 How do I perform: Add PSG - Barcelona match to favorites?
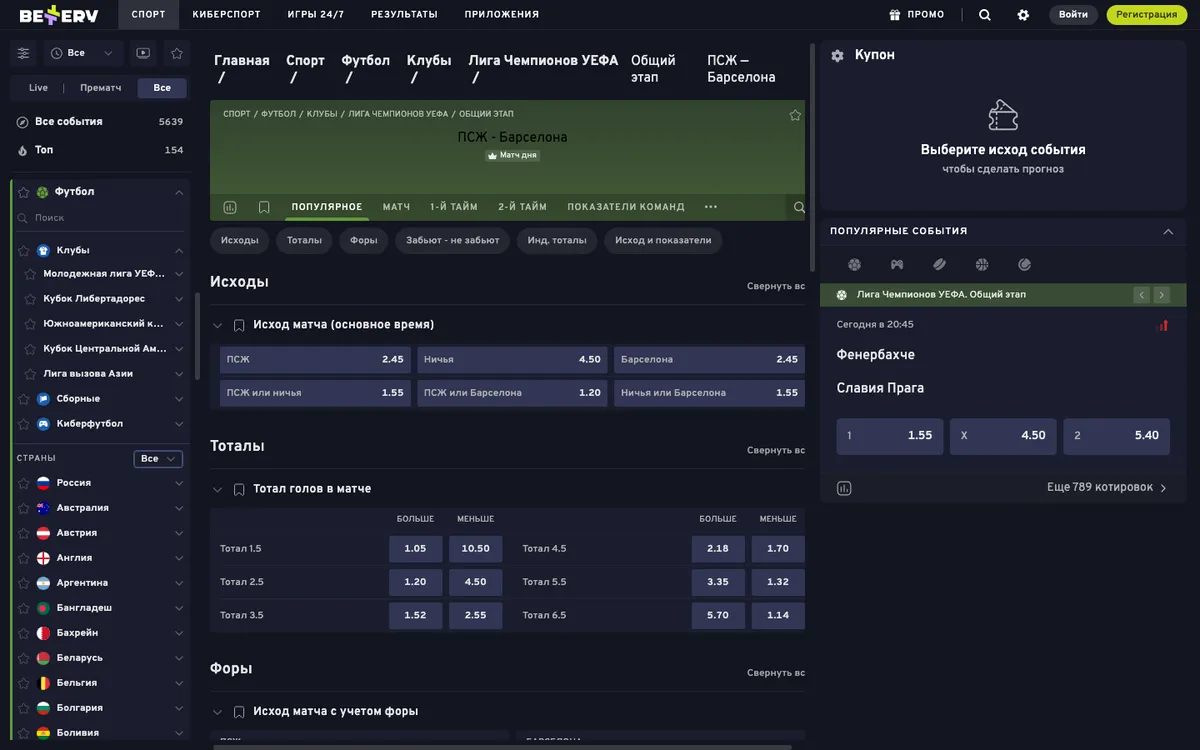pos(795,115)
